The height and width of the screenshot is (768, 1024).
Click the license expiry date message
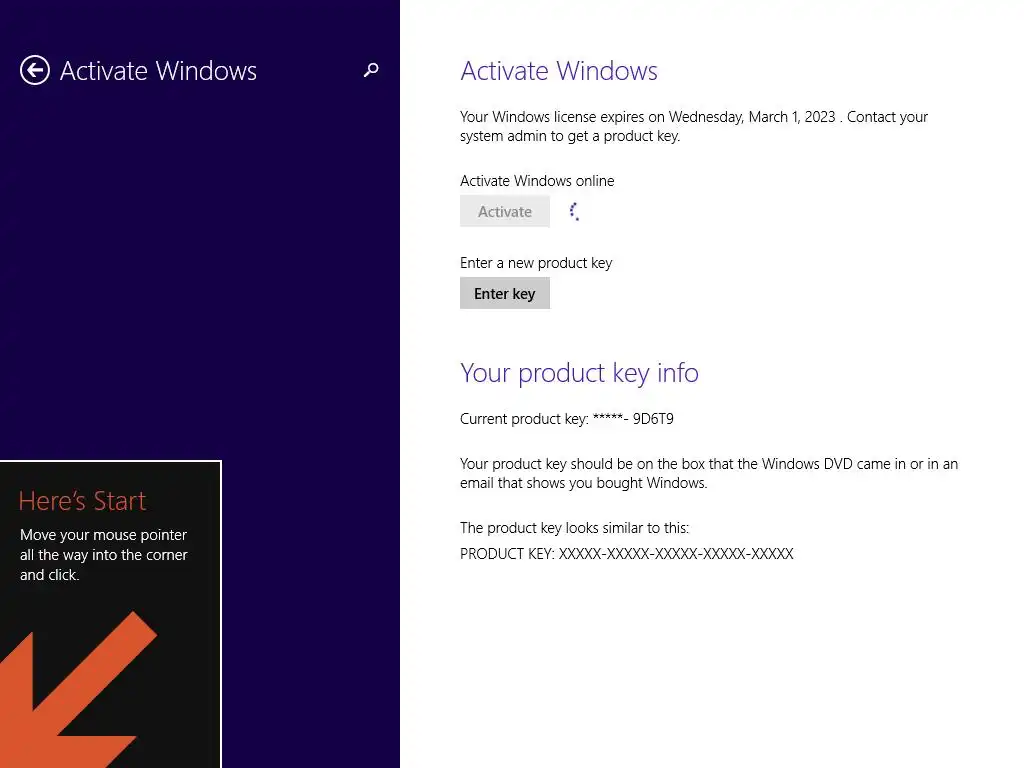pos(694,126)
